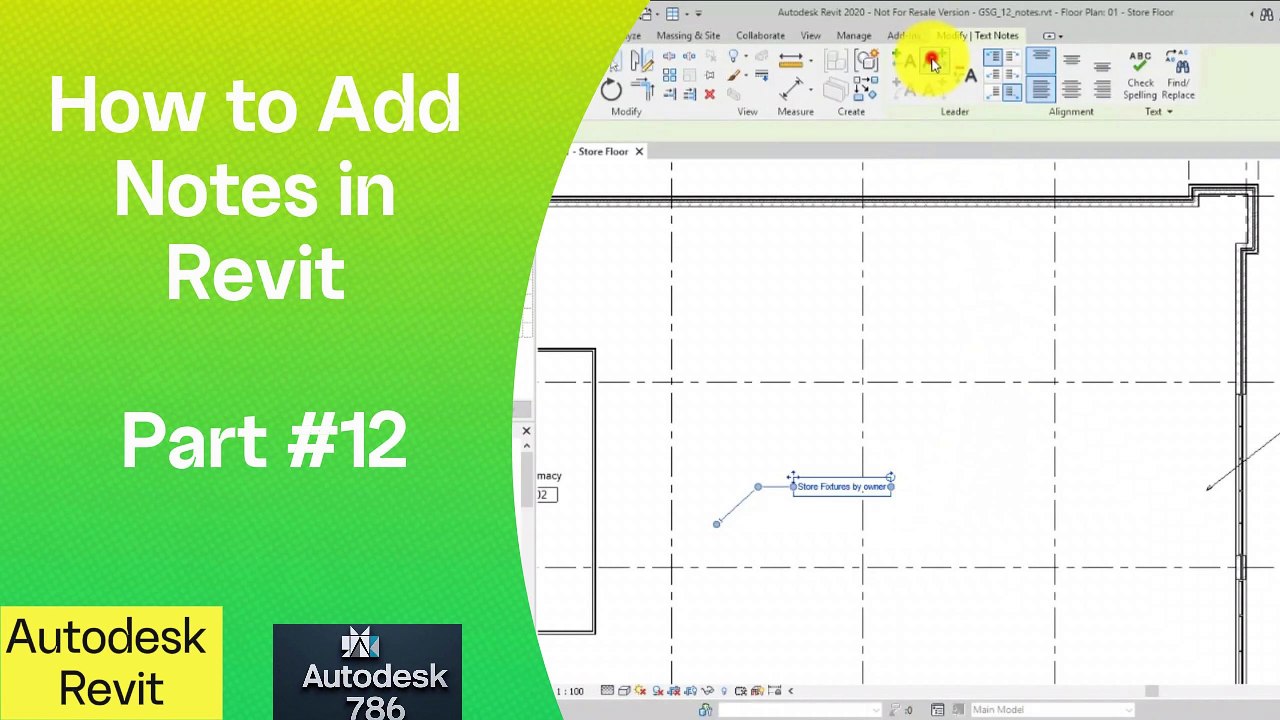Open Quick Access Toolbar customize arrow
This screenshot has width=1280, height=720.
(x=698, y=14)
